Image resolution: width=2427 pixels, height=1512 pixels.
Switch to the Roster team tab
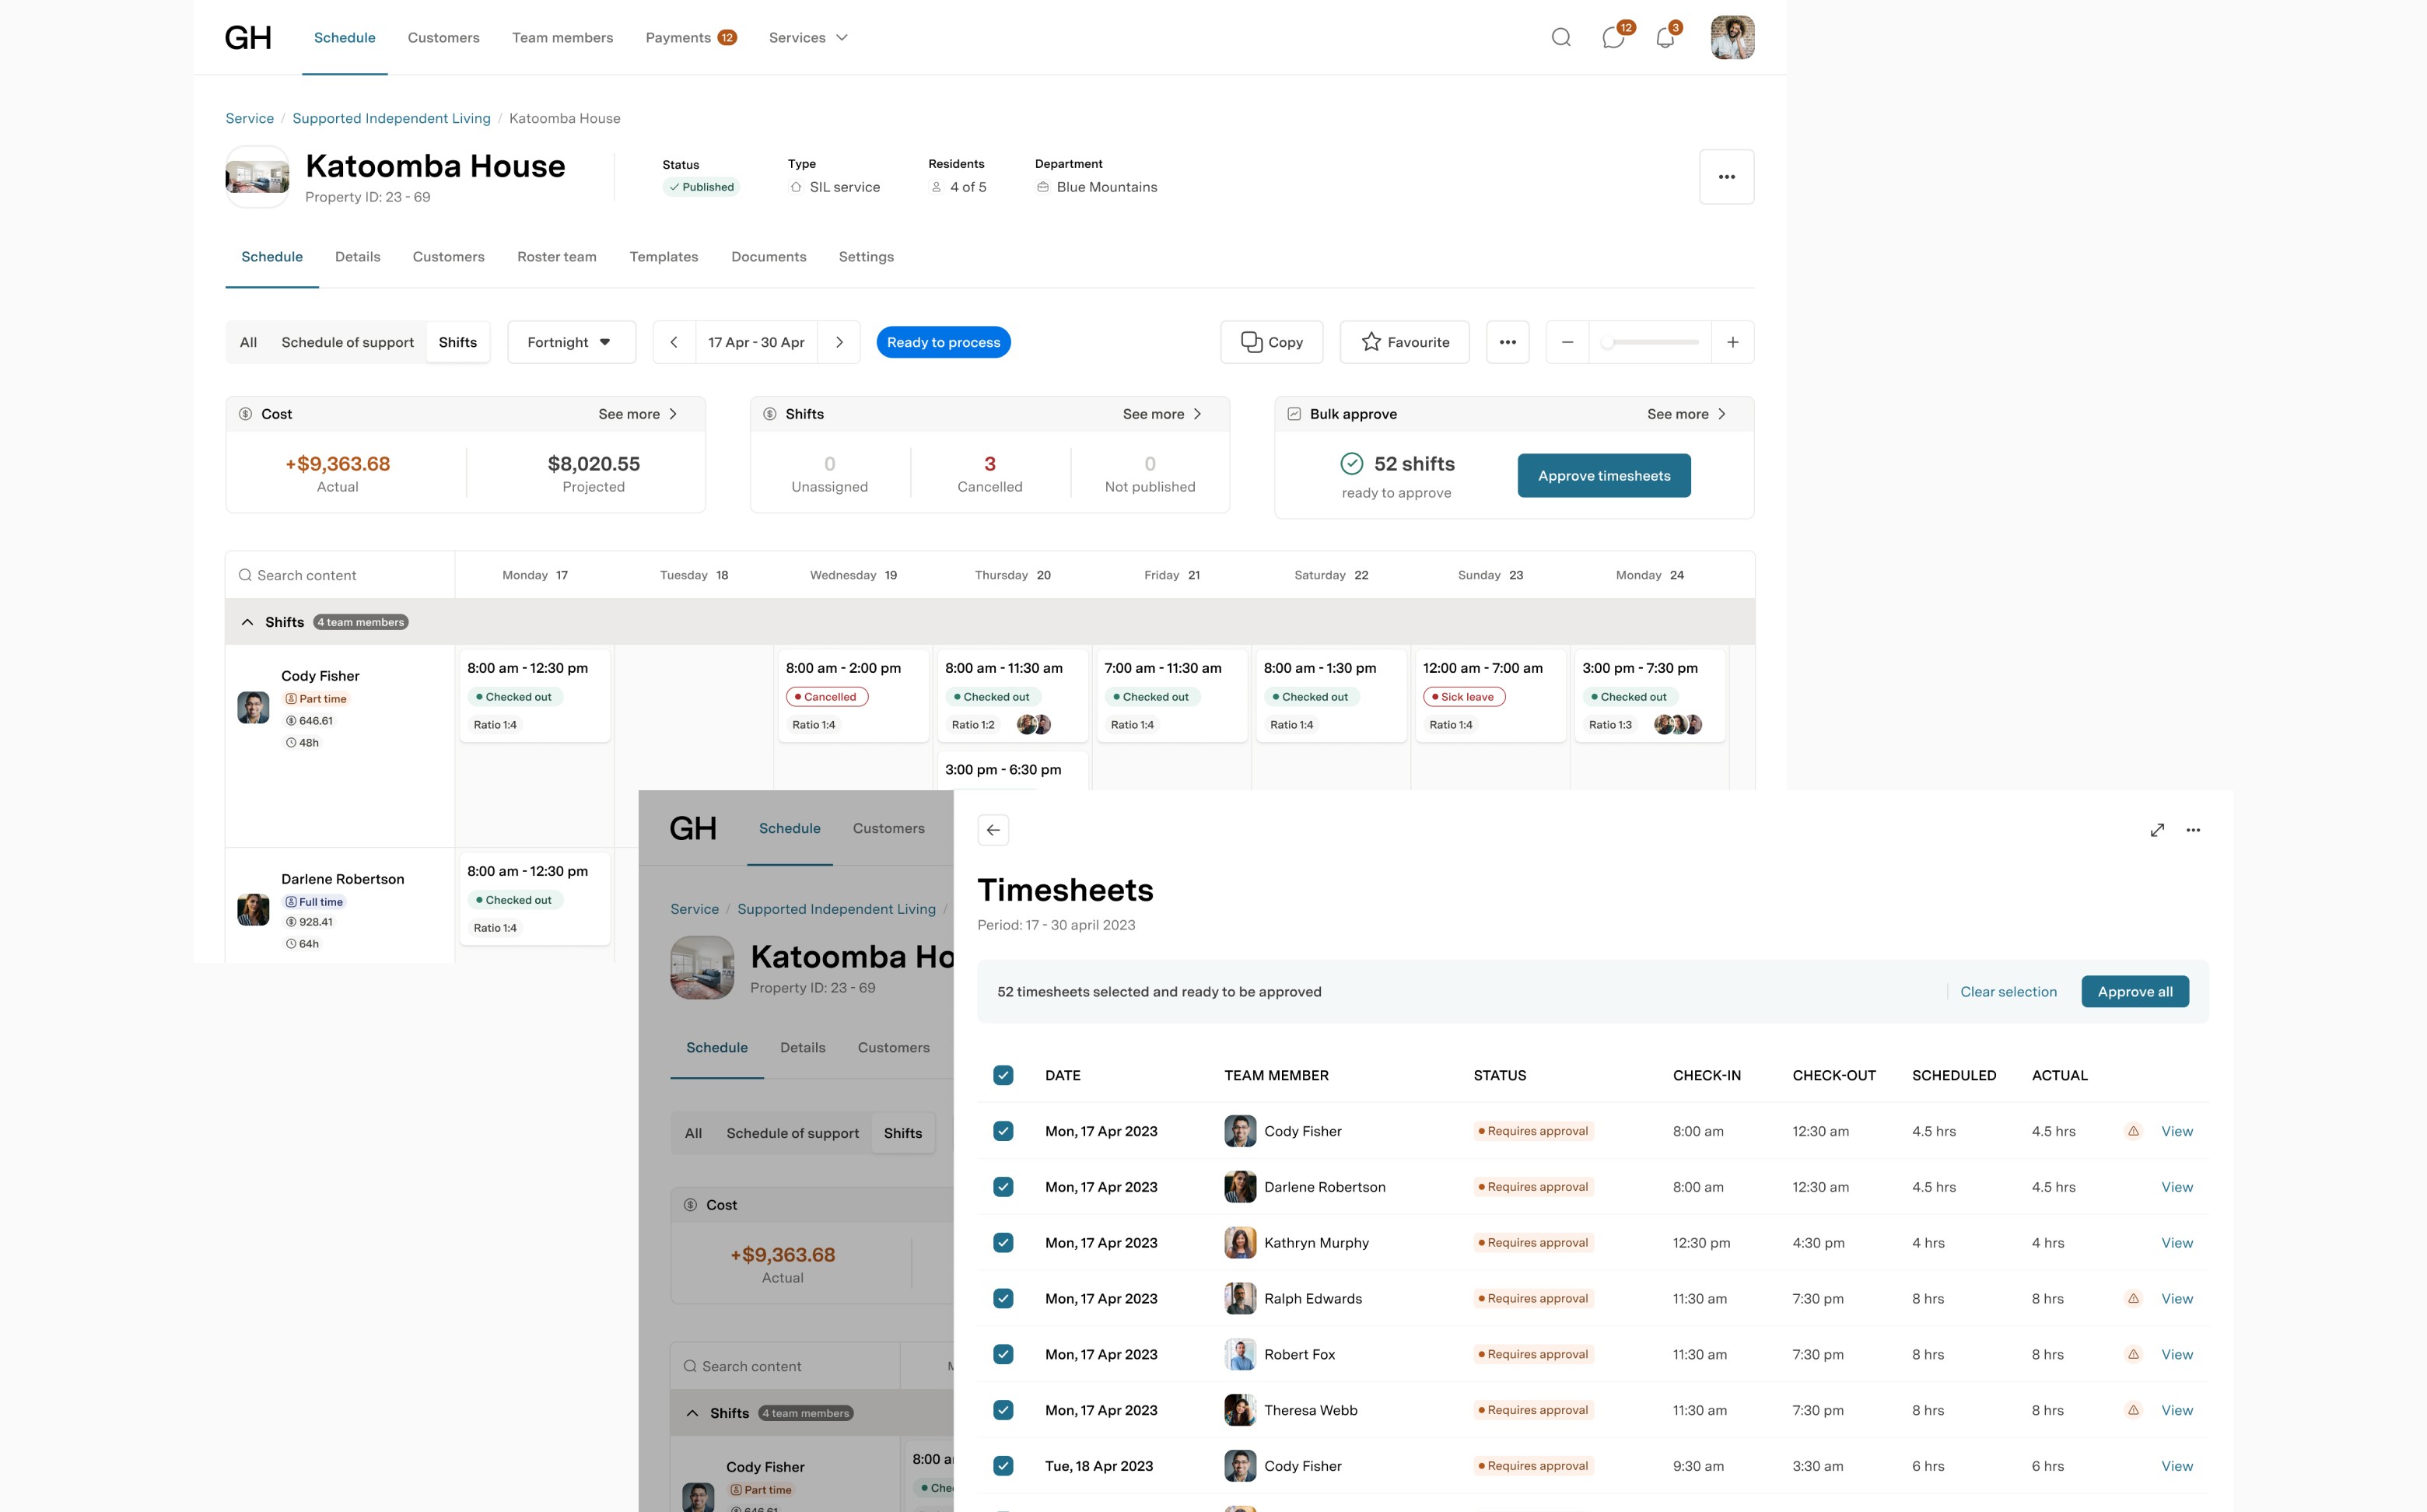tap(556, 257)
